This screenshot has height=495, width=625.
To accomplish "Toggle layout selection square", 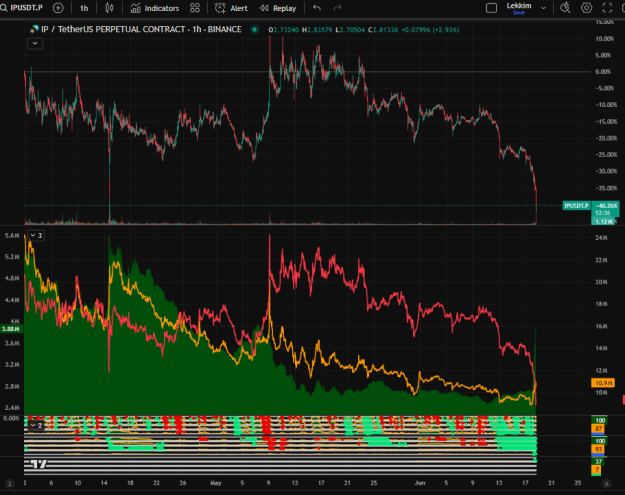I will (491, 8).
